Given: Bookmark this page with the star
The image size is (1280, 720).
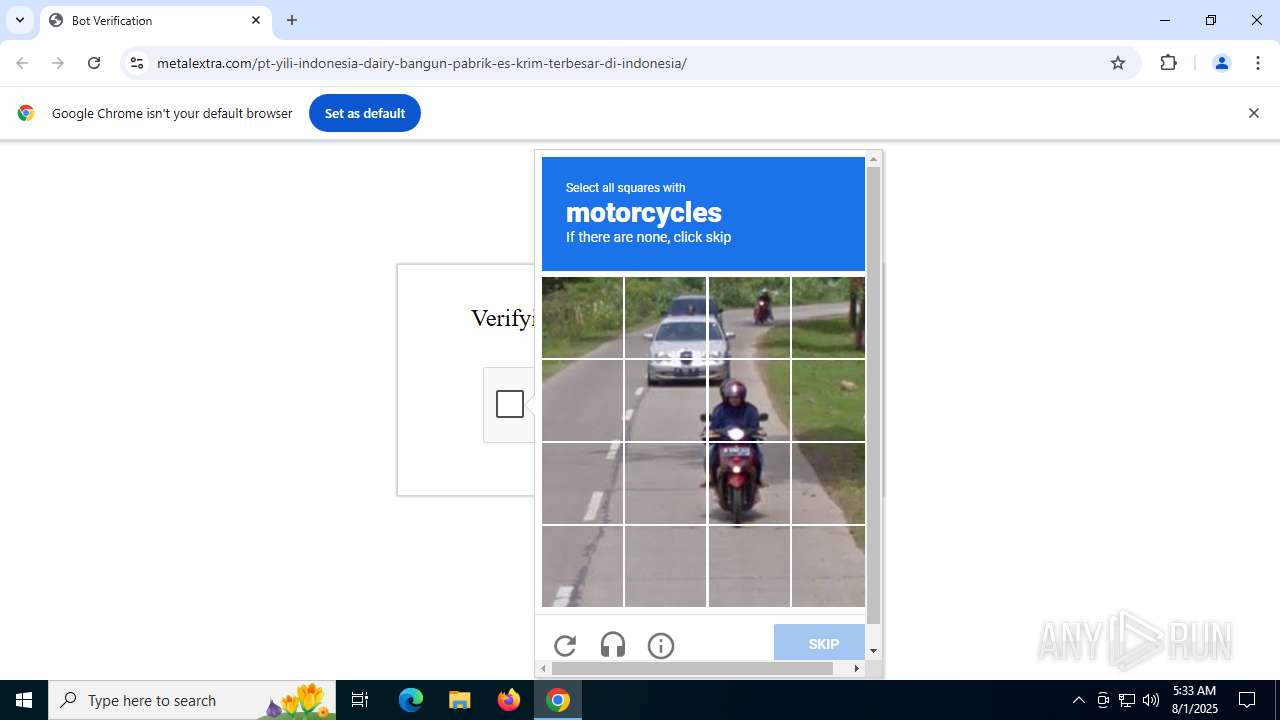Looking at the screenshot, I should (1118, 63).
